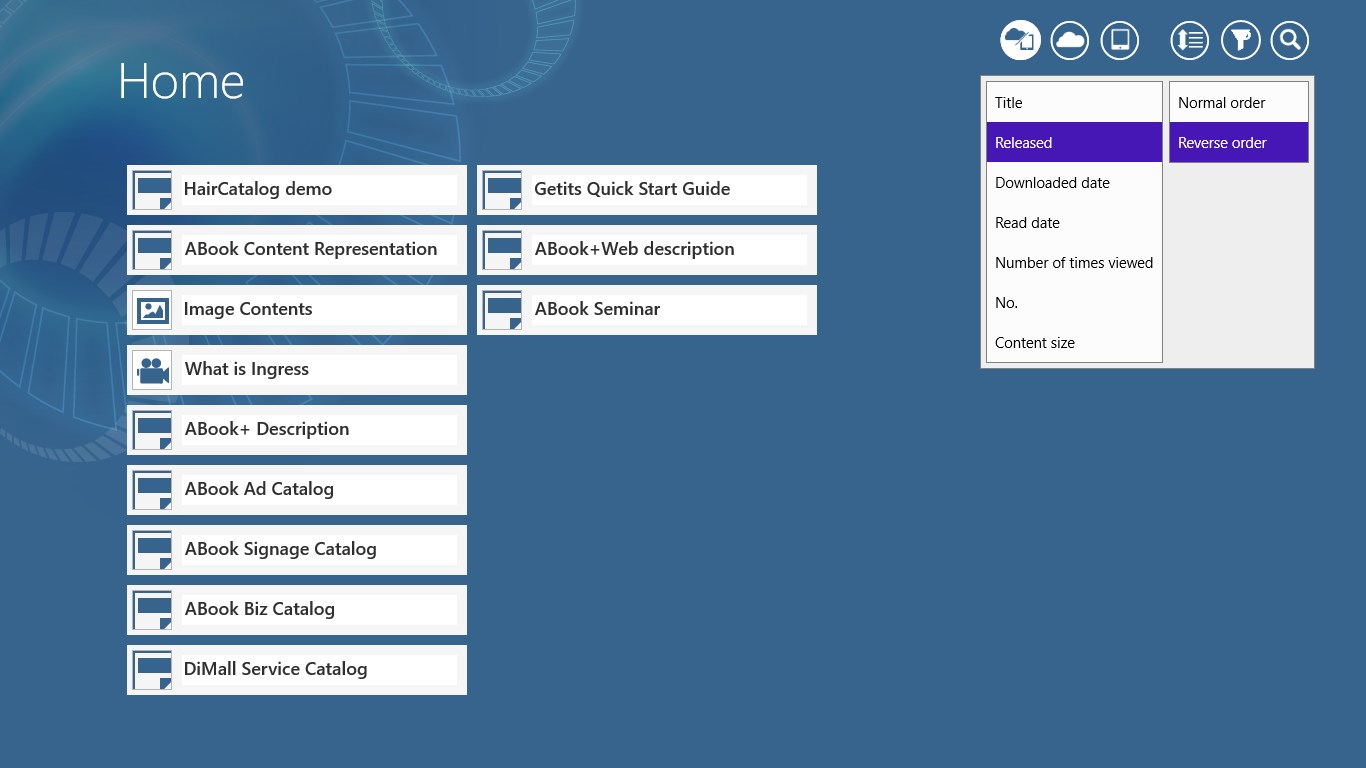Screen dimensions: 1366x768
Task: Choose Released sort option
Action: [1074, 142]
